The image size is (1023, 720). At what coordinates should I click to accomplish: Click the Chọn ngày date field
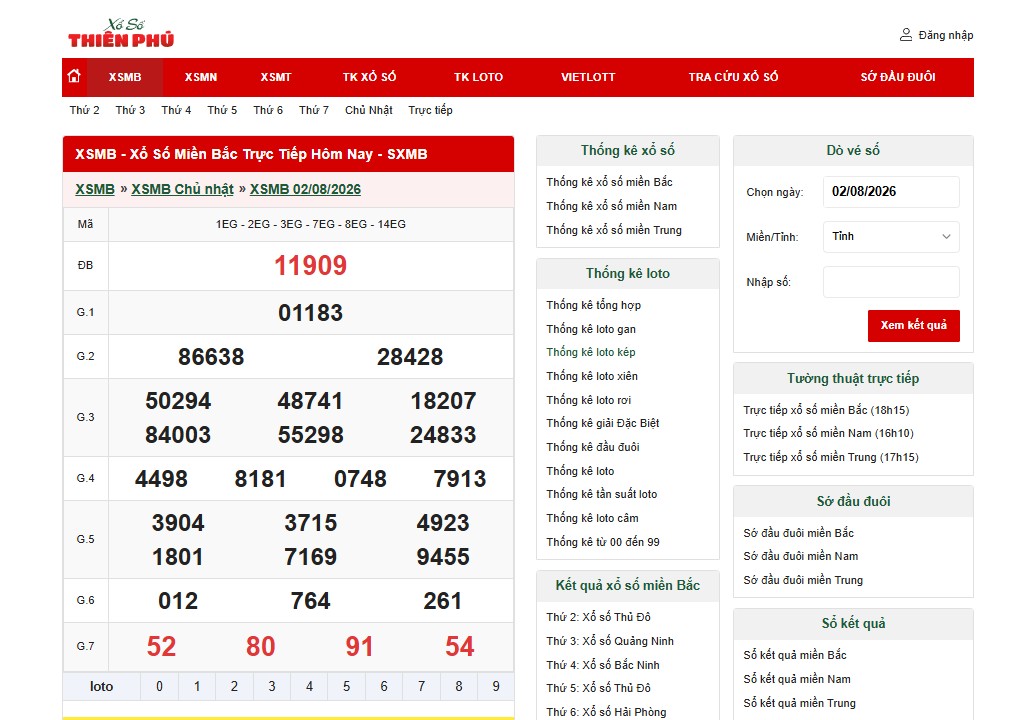click(891, 192)
